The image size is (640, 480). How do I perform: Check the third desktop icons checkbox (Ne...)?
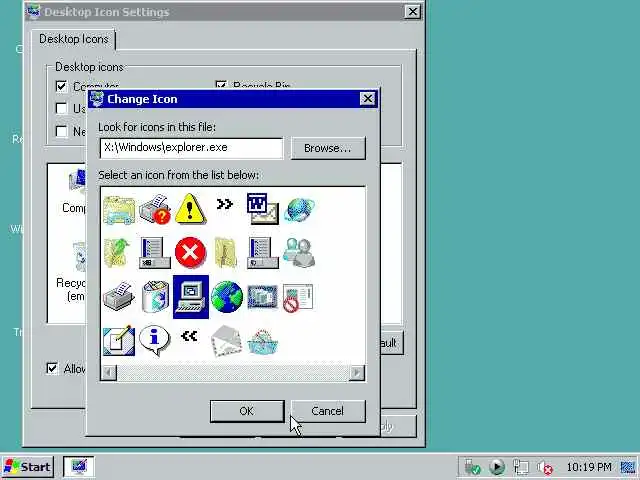61,131
